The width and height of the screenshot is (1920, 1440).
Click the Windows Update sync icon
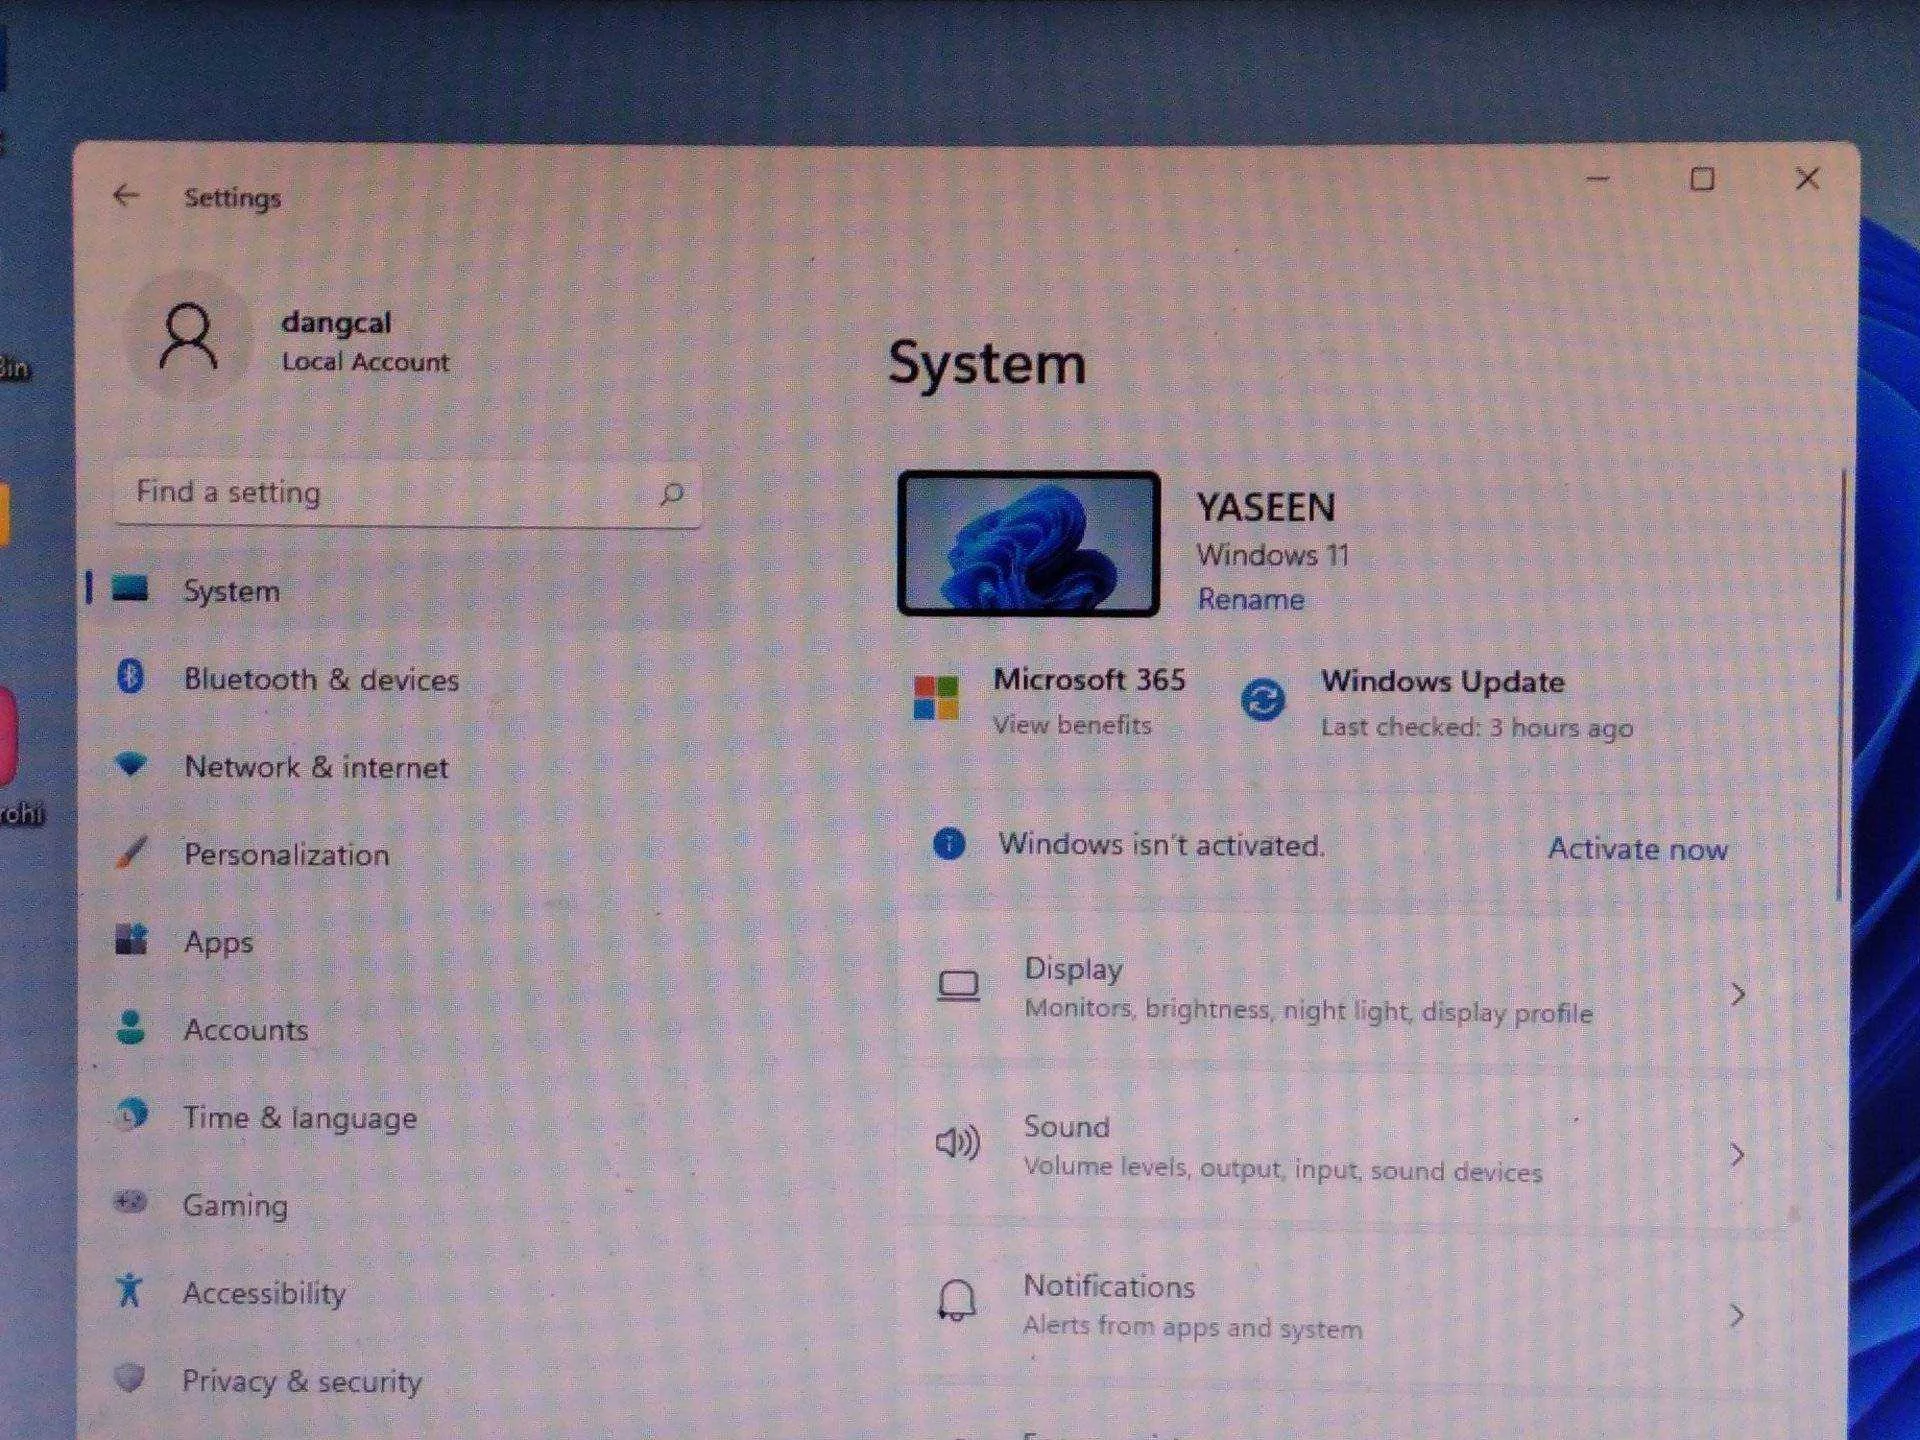pos(1263,700)
